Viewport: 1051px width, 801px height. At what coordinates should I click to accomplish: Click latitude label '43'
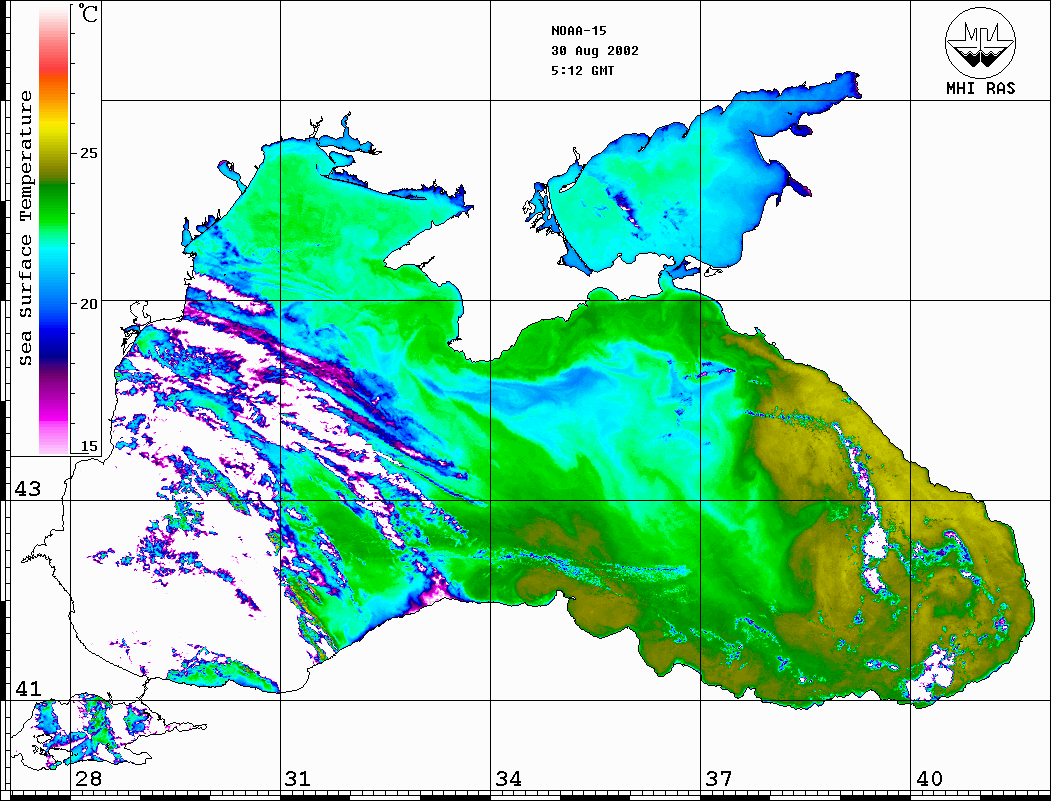(28, 489)
